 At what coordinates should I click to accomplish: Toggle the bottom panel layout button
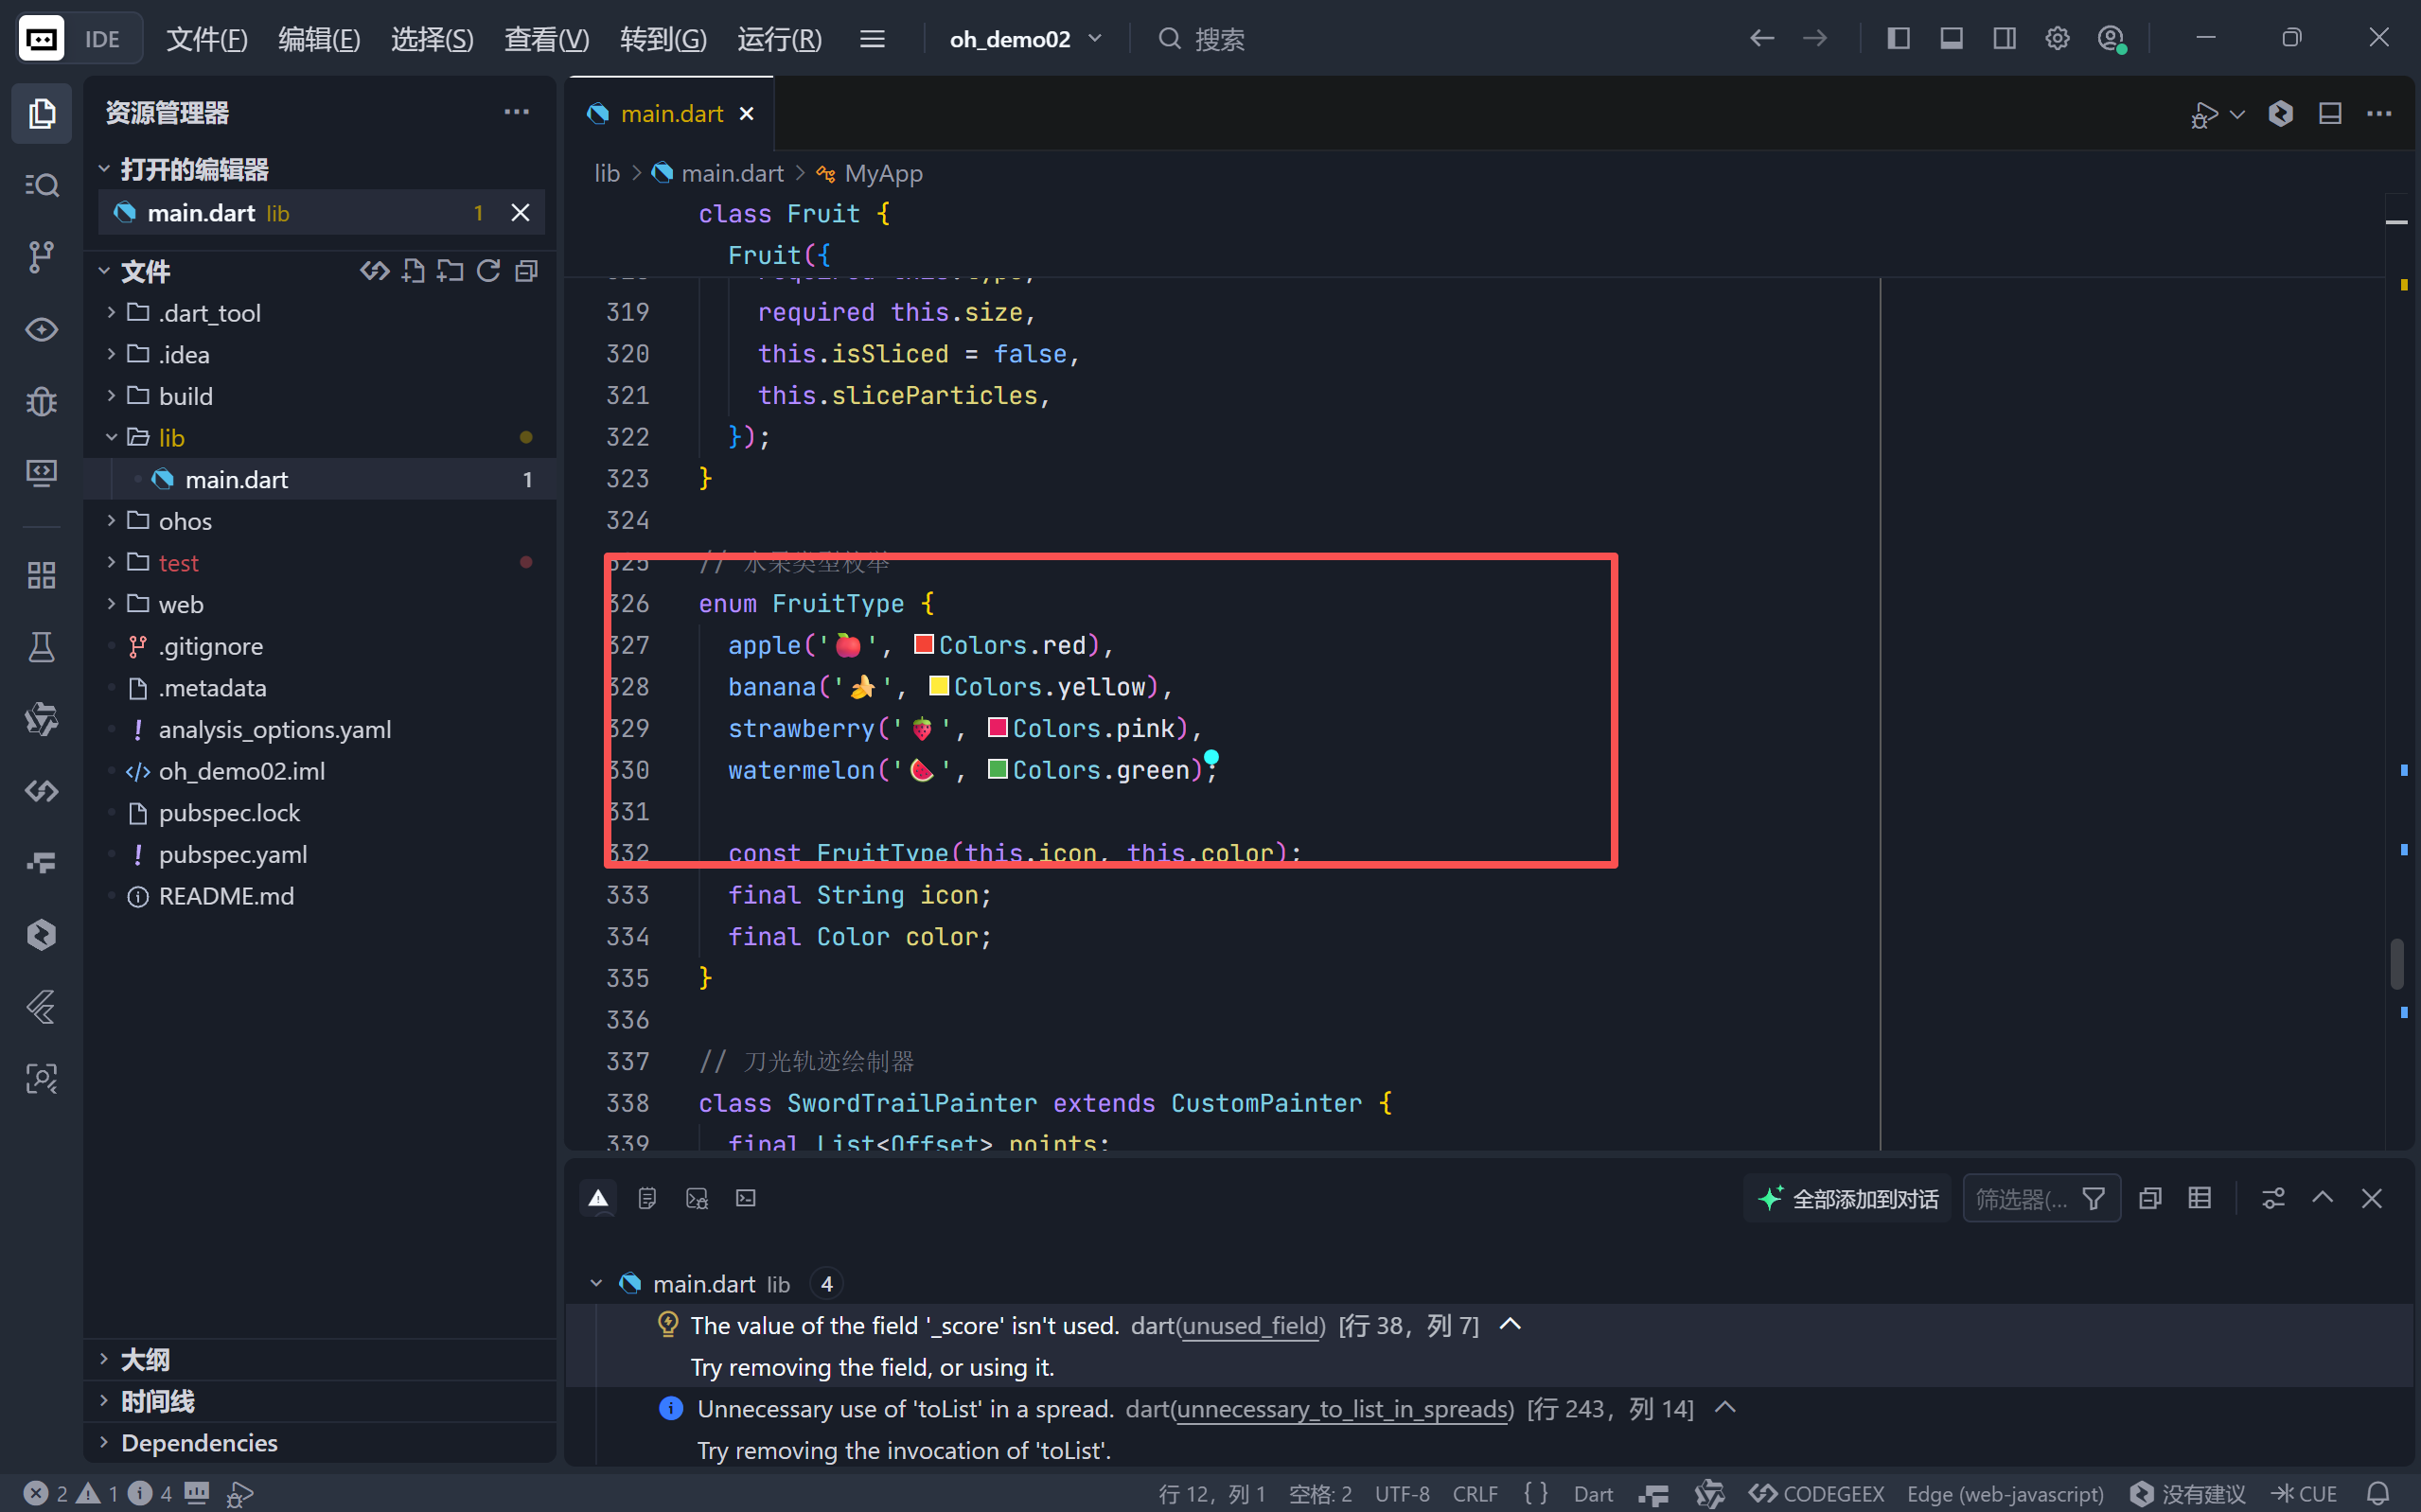(x=1951, y=39)
